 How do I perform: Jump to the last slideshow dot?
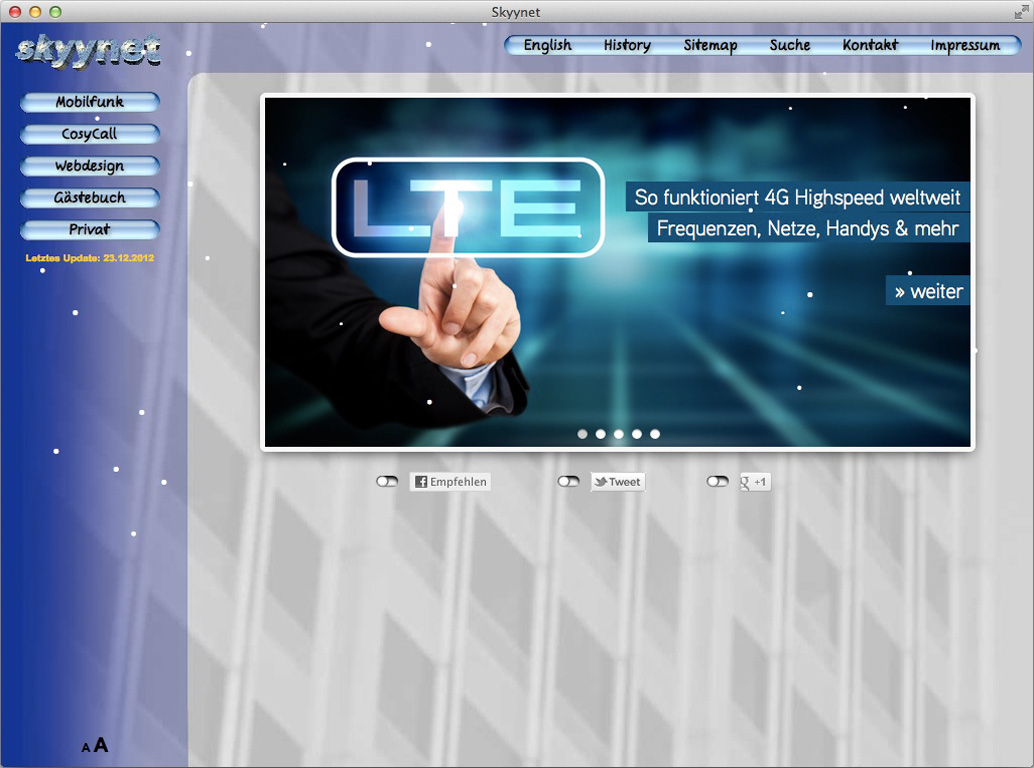point(655,434)
